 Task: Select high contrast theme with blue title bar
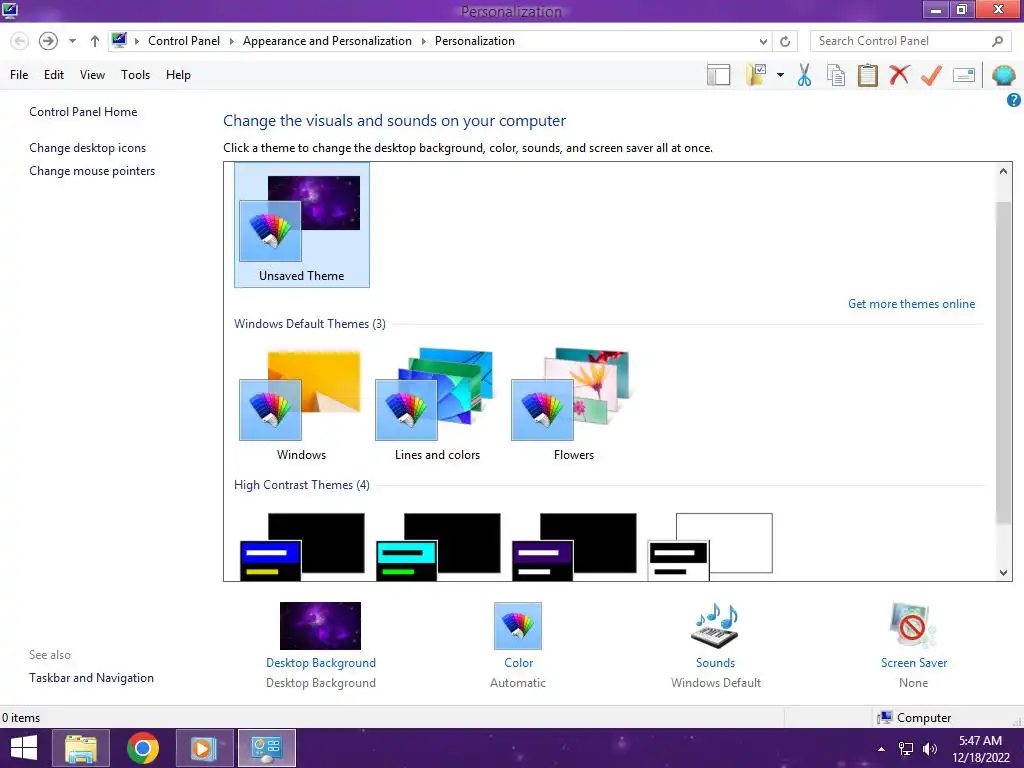tap(302, 547)
